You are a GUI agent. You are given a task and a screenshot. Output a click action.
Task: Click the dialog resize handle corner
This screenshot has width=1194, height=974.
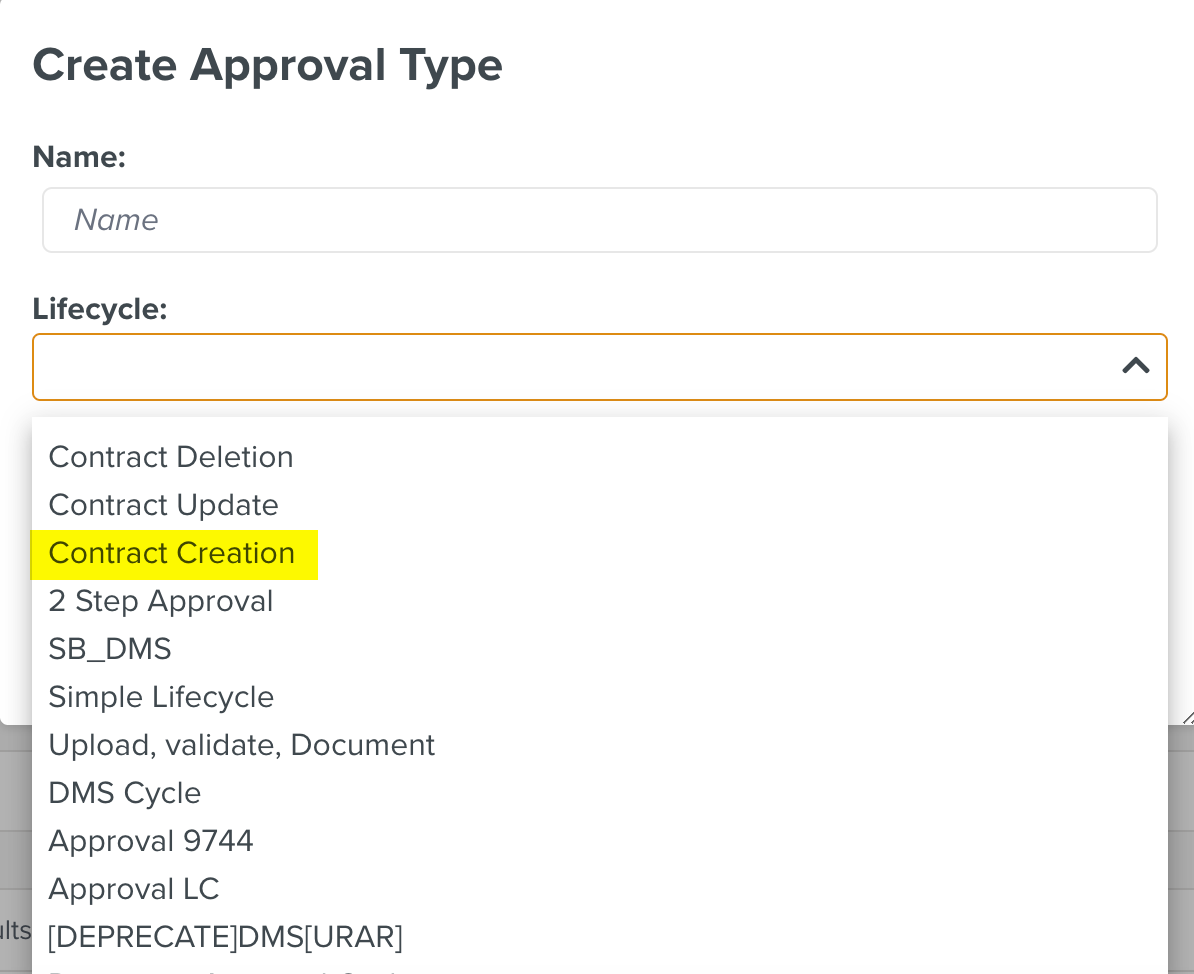point(1187,716)
